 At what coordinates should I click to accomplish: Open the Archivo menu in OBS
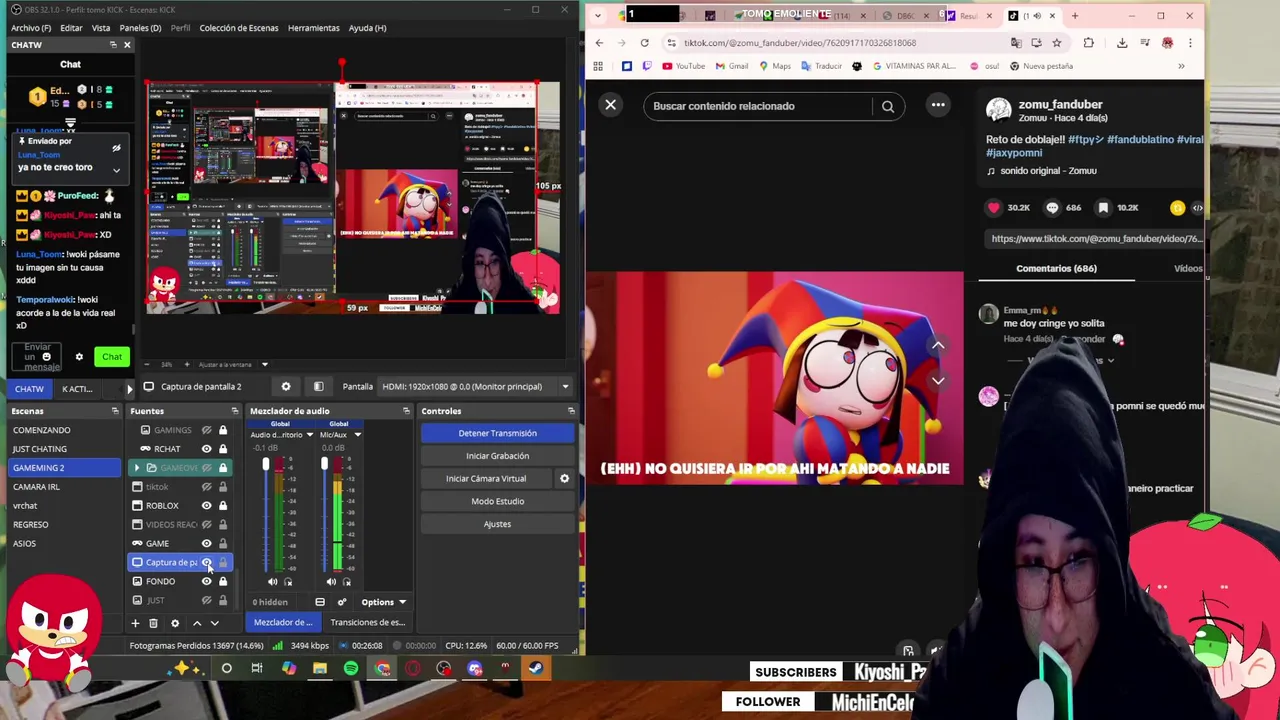click(x=31, y=28)
